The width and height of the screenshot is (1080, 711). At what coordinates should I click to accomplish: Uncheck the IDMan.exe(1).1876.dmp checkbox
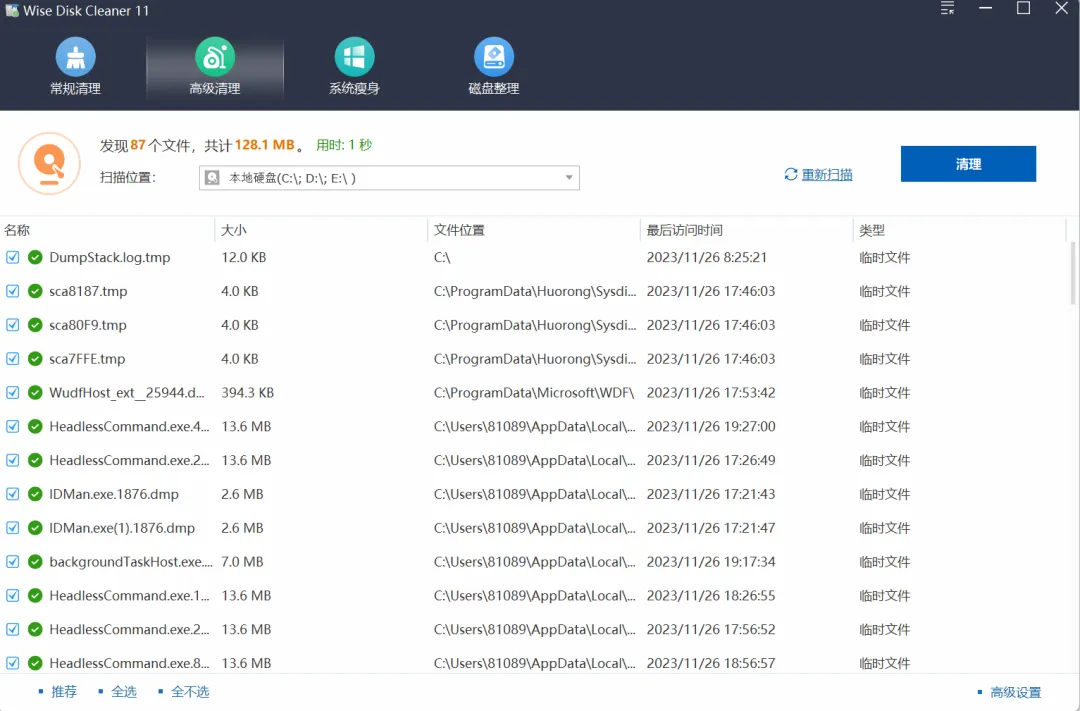12,528
